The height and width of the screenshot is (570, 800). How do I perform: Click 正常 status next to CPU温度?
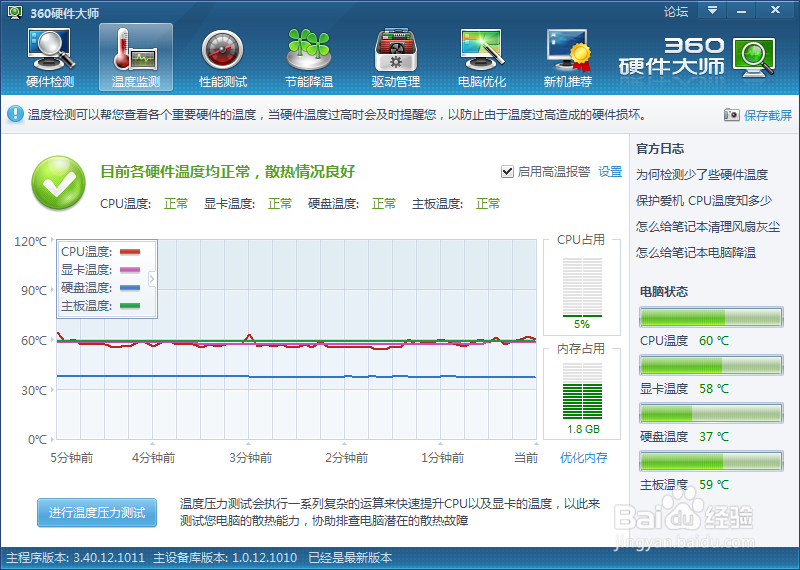click(x=176, y=204)
